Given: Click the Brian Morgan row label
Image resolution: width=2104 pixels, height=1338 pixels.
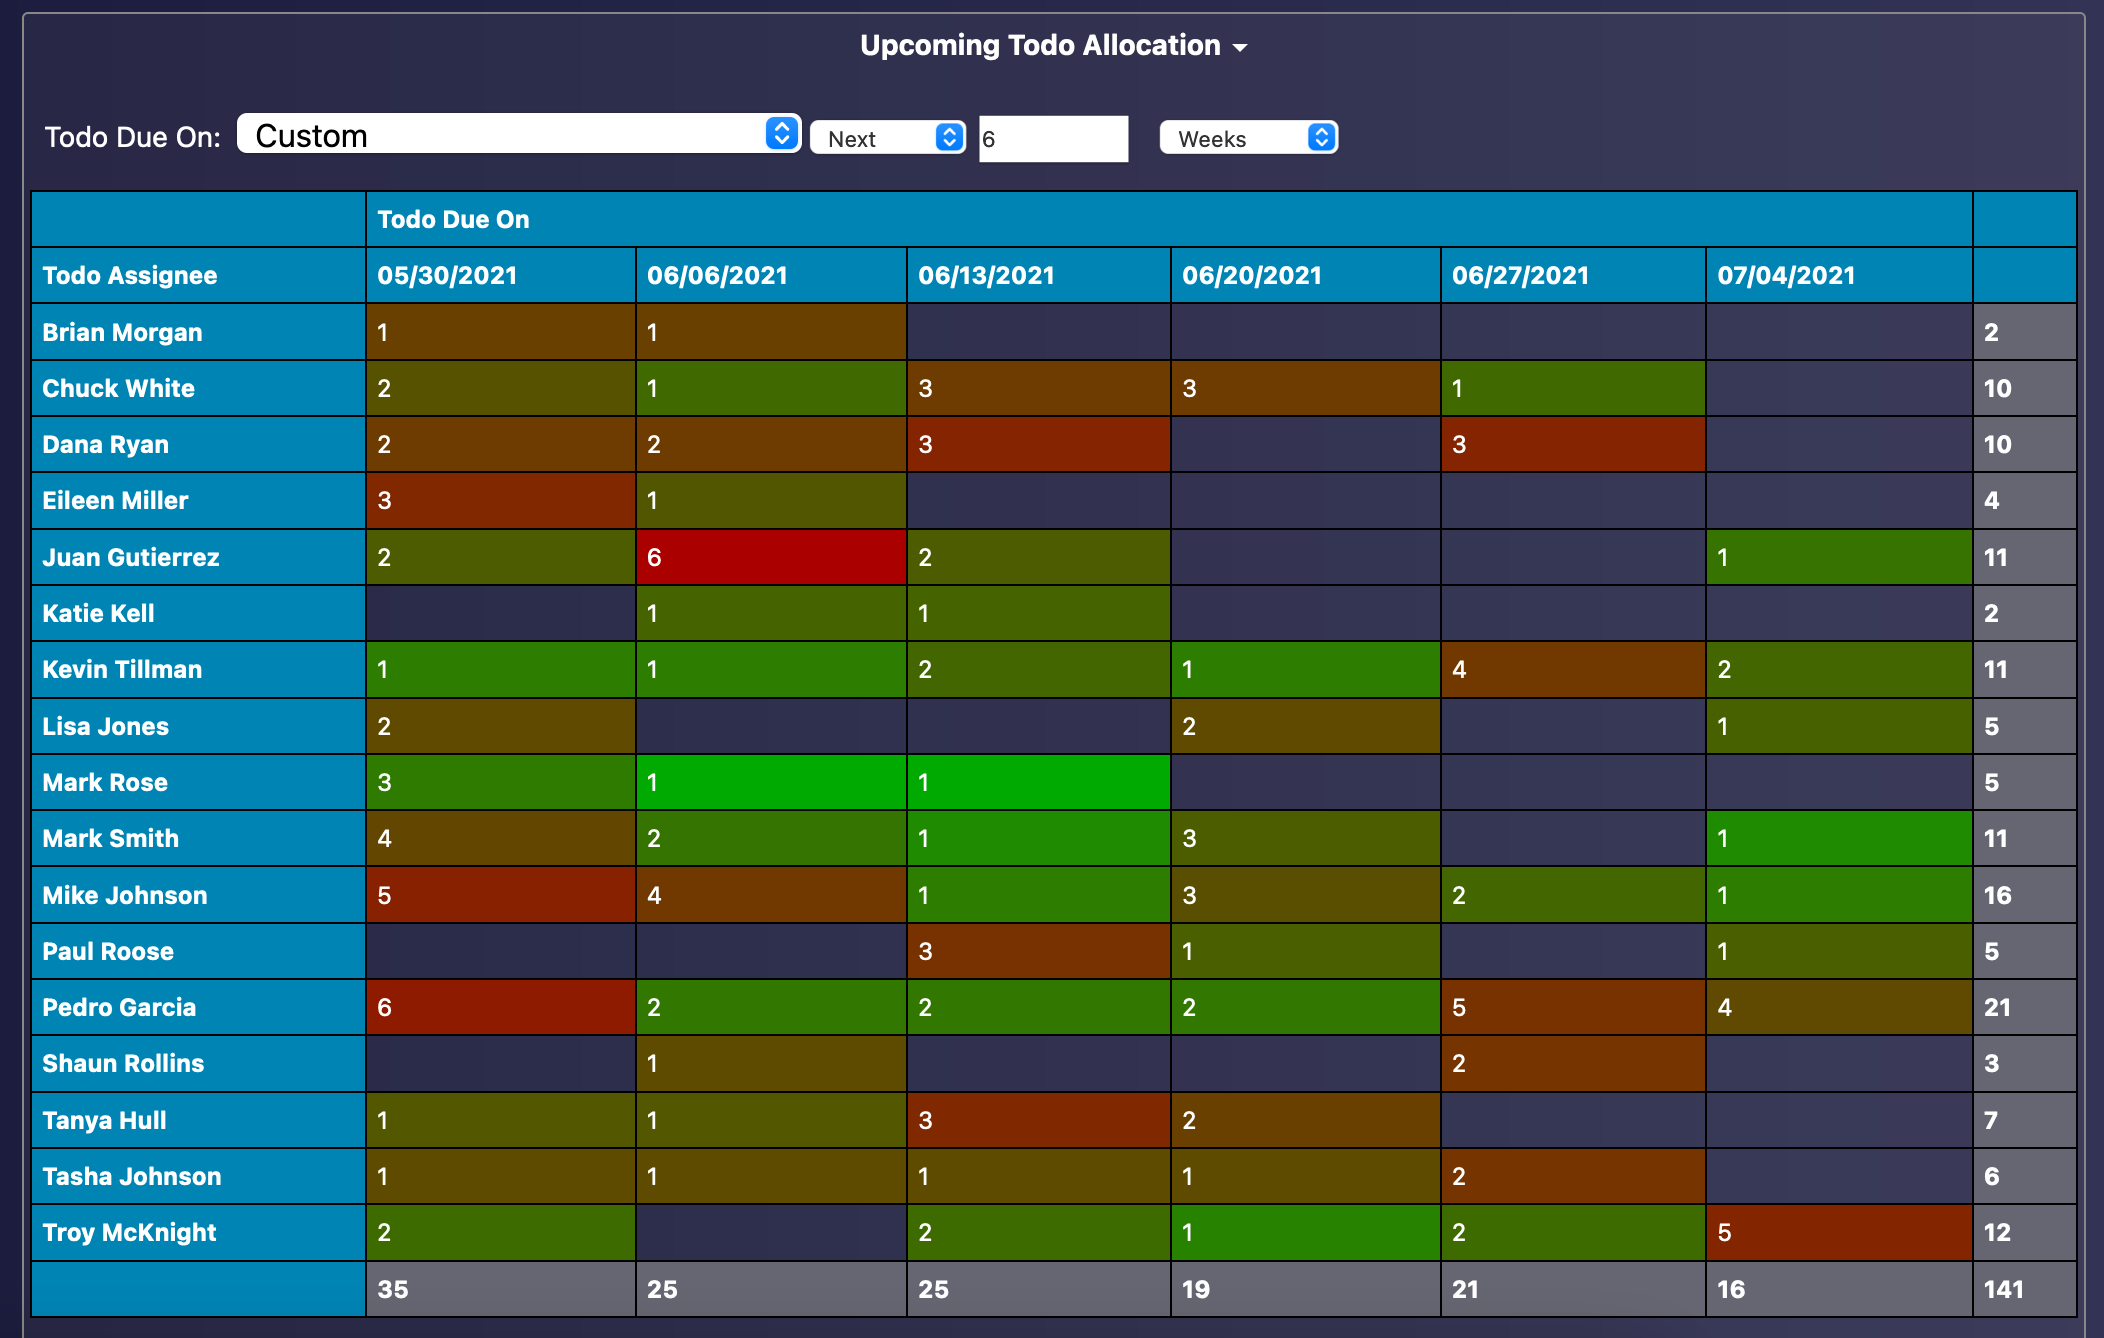Looking at the screenshot, I should click(198, 332).
